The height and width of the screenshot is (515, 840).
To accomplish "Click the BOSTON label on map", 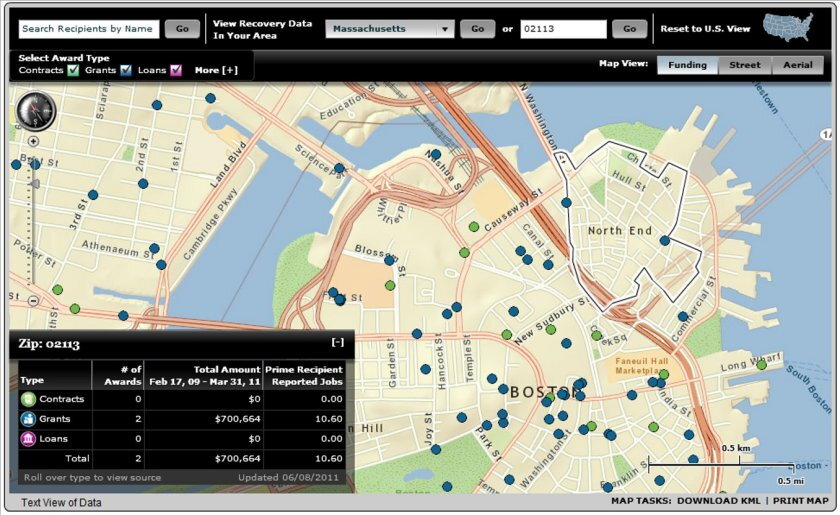I will point(548,392).
